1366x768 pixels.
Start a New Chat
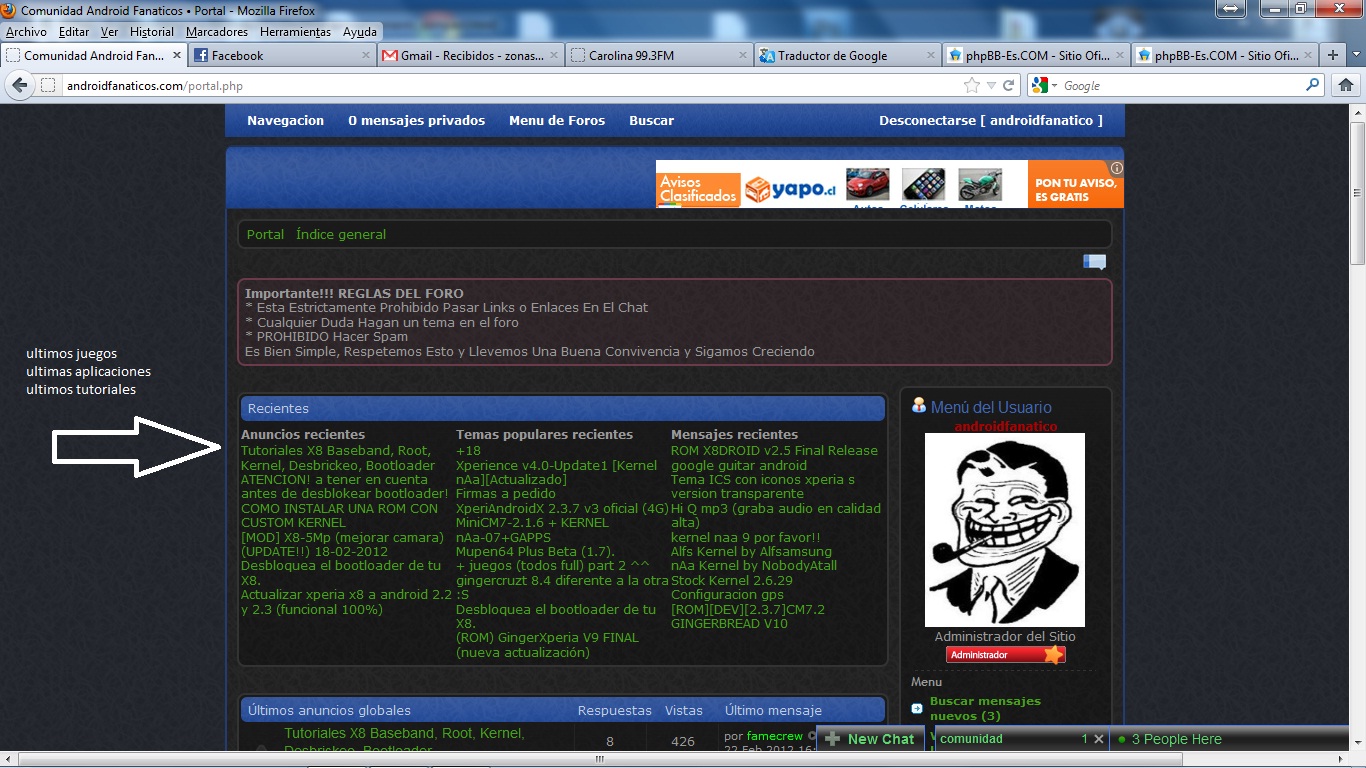pos(870,739)
